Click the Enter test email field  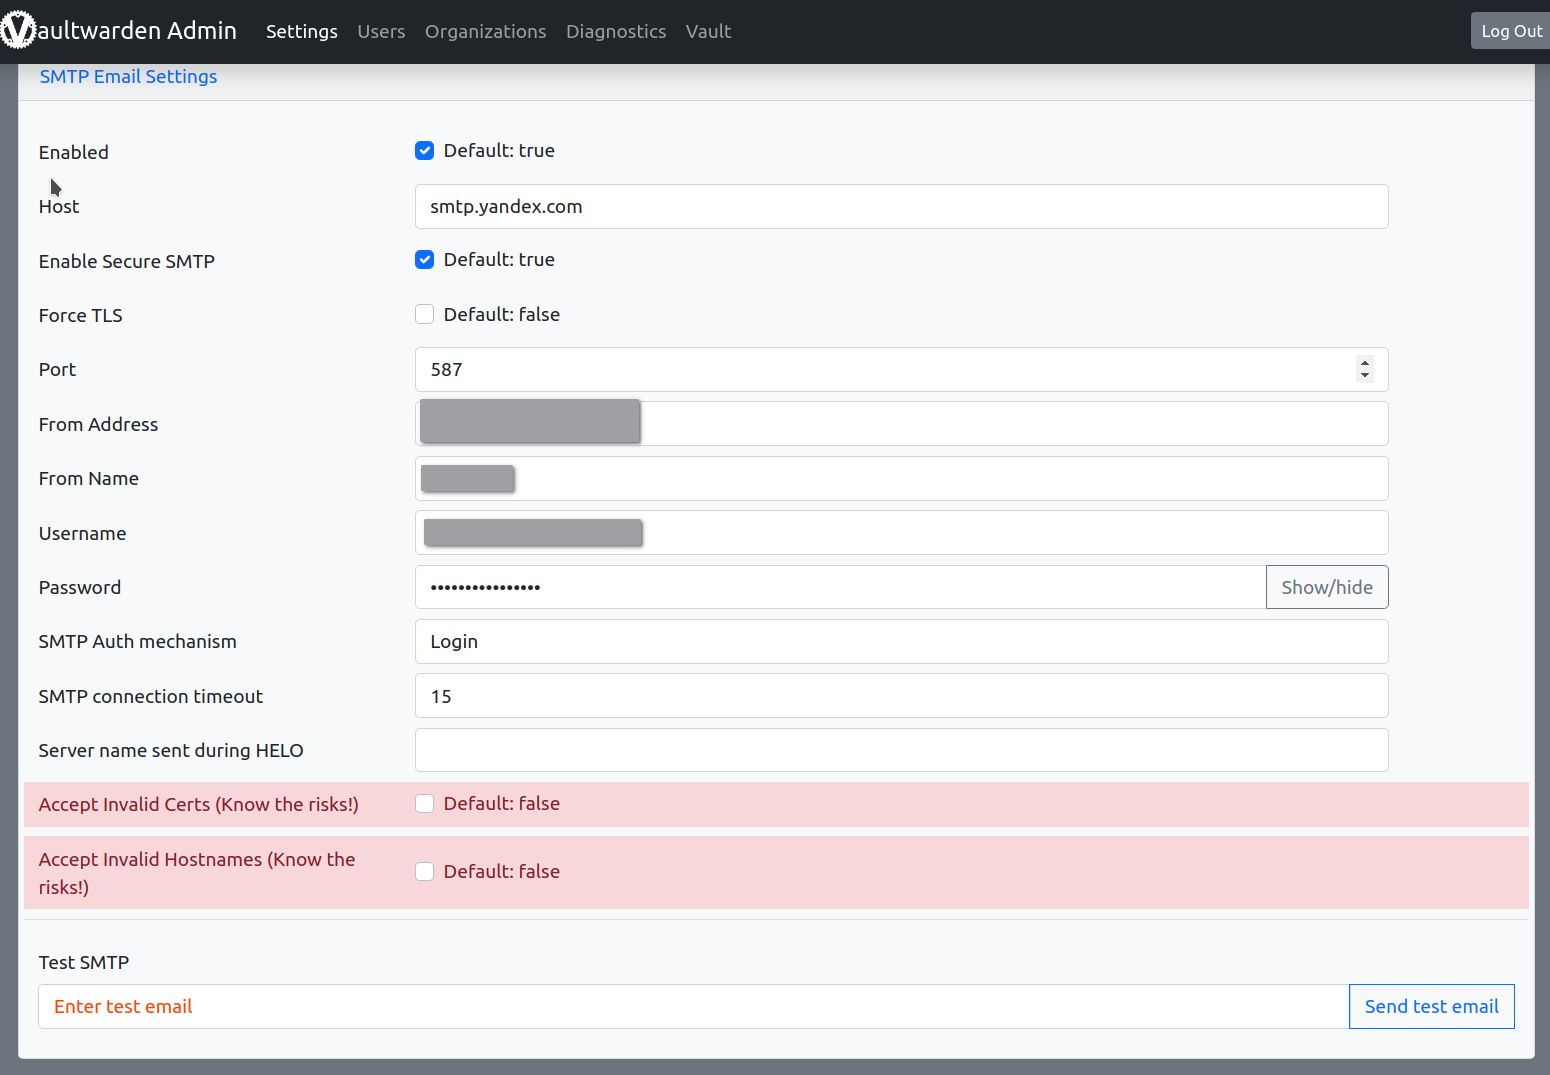pos(692,1007)
